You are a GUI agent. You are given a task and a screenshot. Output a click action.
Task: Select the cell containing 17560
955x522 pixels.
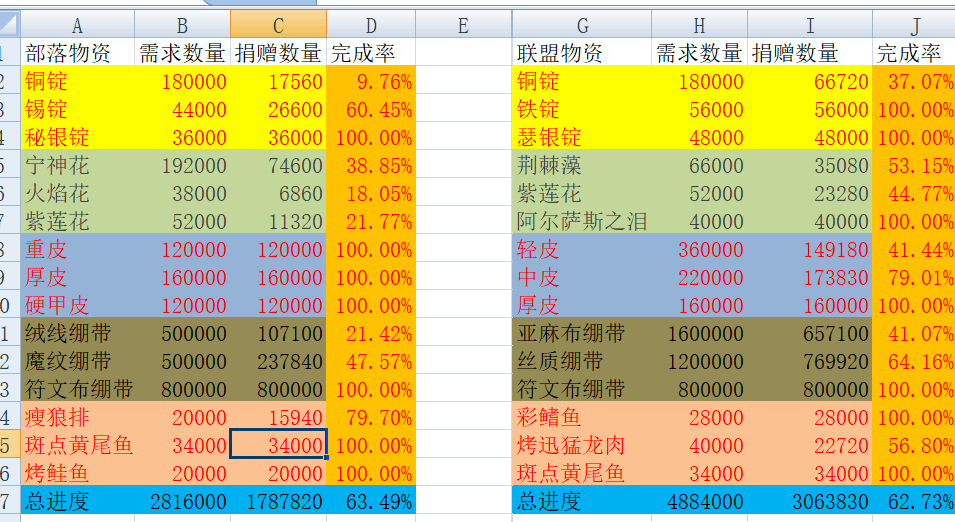[278, 81]
